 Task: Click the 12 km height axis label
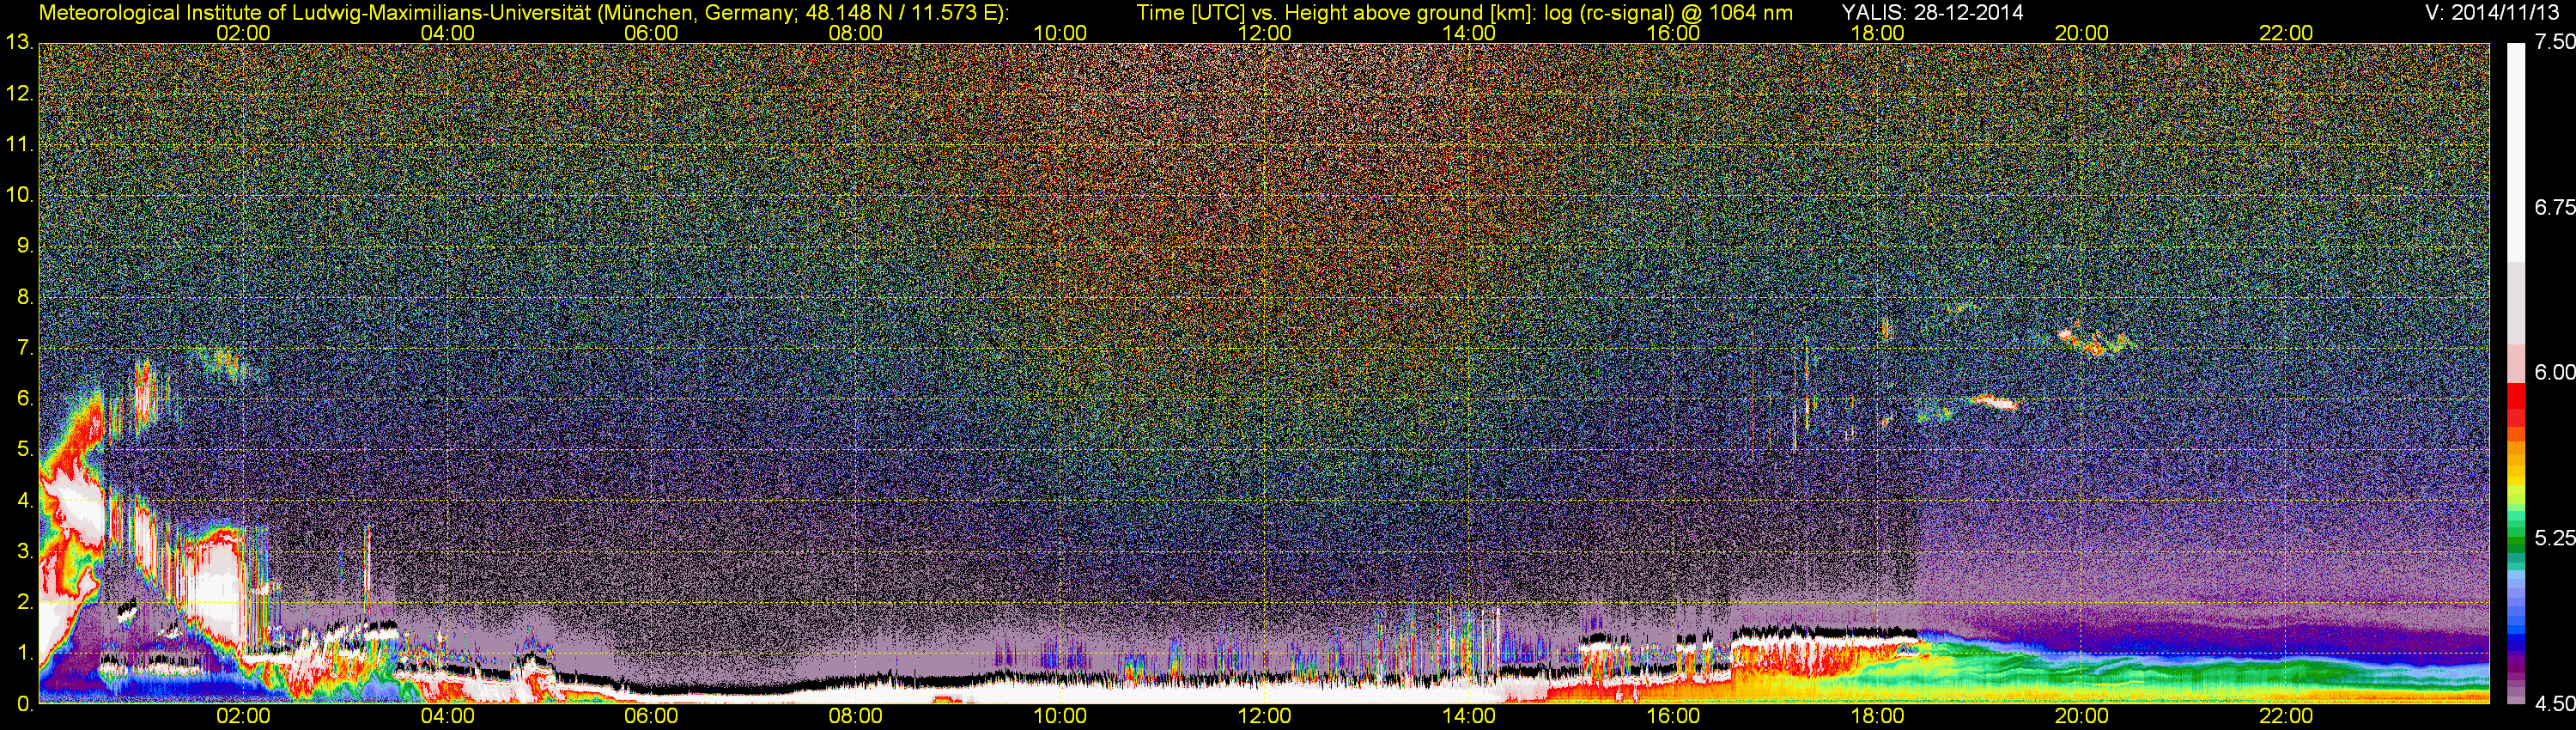18,93
